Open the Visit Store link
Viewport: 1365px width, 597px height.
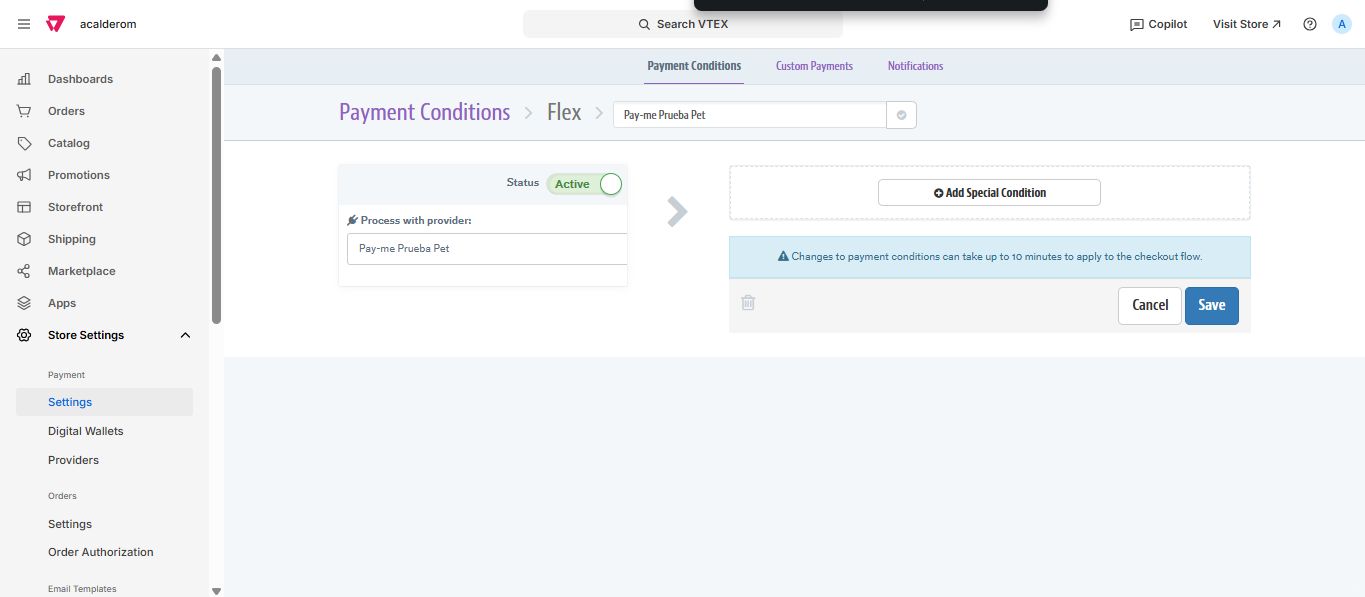pyautogui.click(x=1246, y=24)
